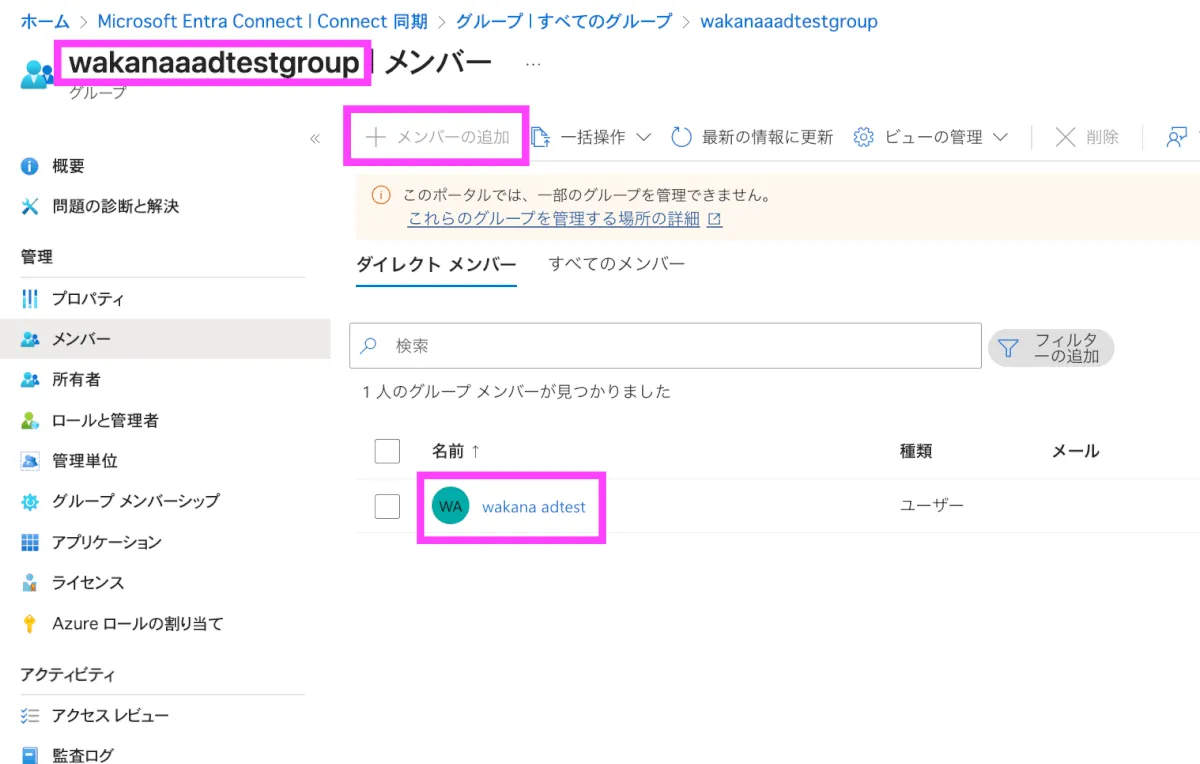
Task: Go to グループ | すべてのグループ breadcrumb
Action: point(564,21)
